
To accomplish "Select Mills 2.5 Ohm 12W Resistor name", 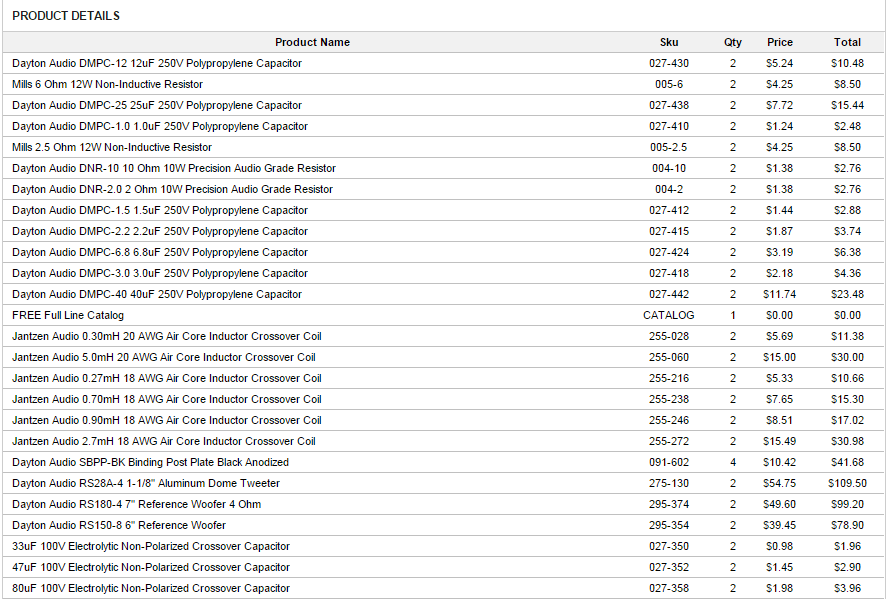I will pos(112,147).
